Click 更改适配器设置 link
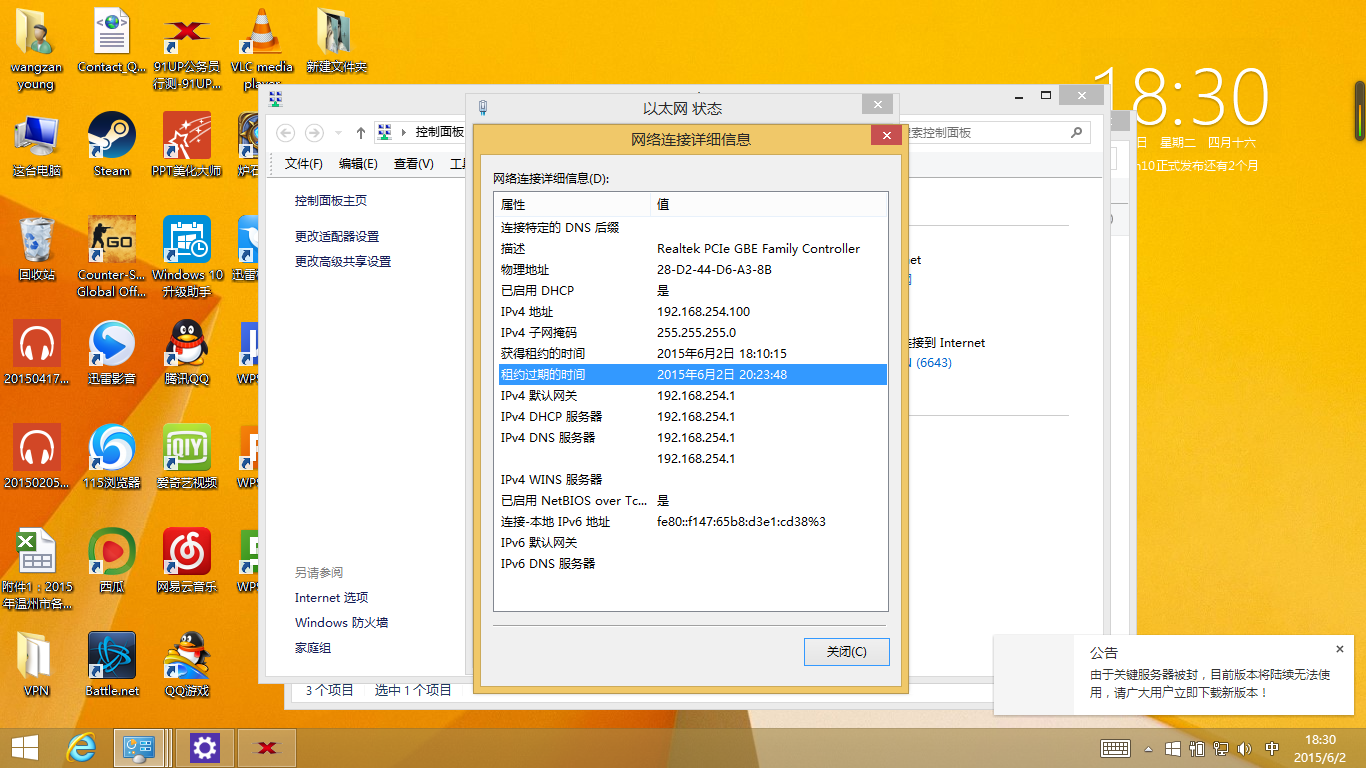This screenshot has width=1366, height=768. tap(337, 236)
